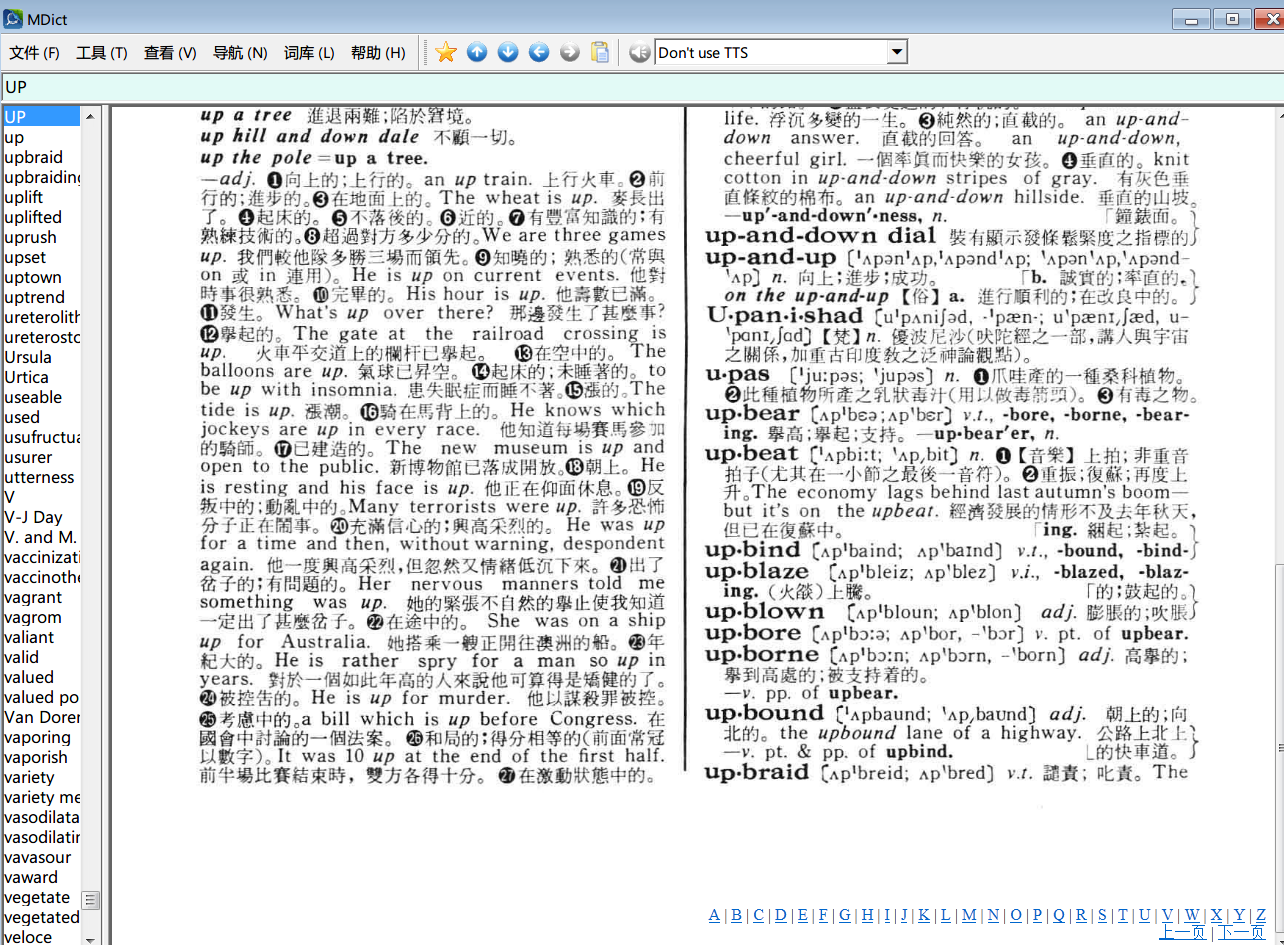Open the 工具 (T) menu

tap(102, 53)
